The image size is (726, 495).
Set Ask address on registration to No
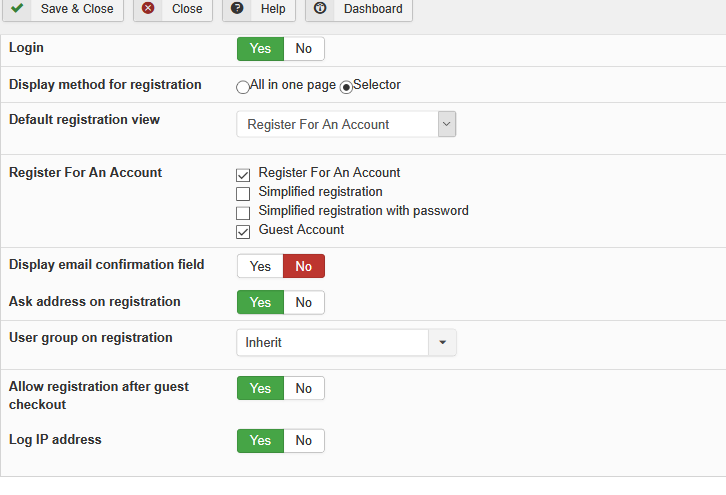coord(304,302)
